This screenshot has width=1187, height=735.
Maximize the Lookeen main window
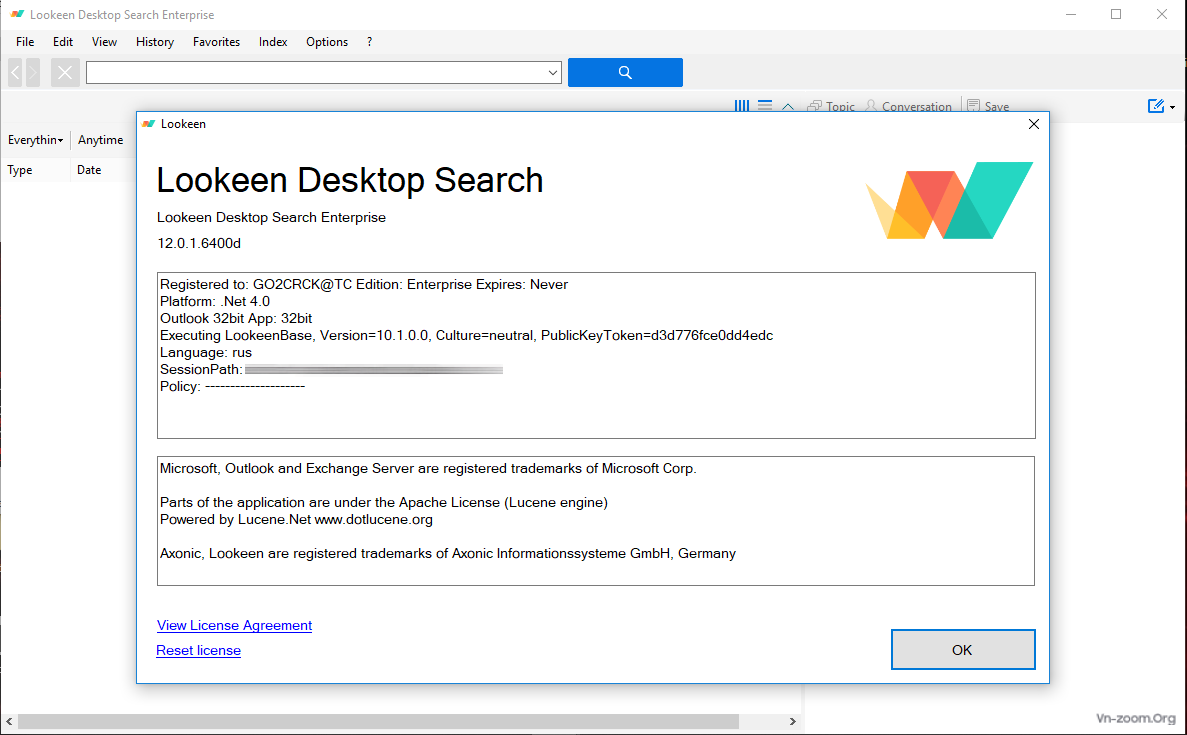pyautogui.click(x=1116, y=14)
